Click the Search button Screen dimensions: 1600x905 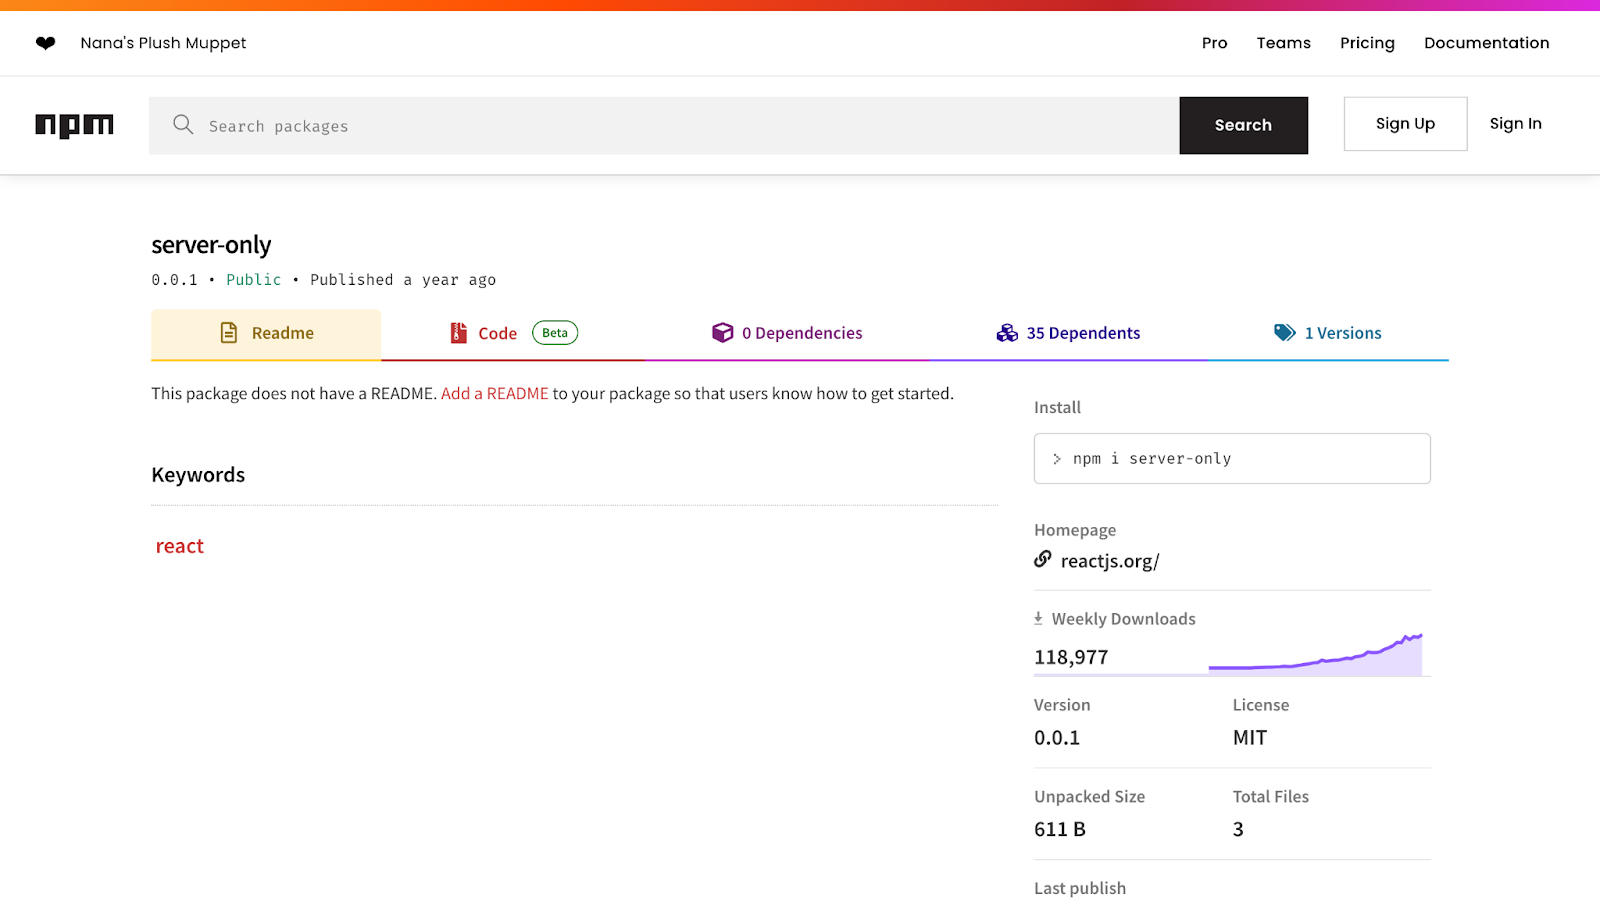tap(1244, 126)
